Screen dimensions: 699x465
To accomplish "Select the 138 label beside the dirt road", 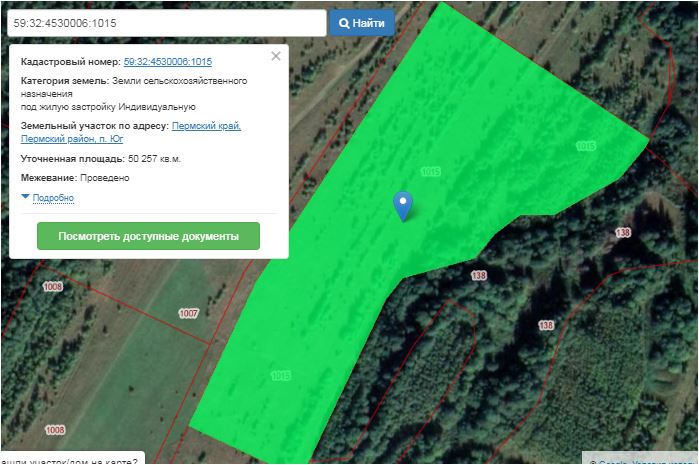I will [x=624, y=232].
